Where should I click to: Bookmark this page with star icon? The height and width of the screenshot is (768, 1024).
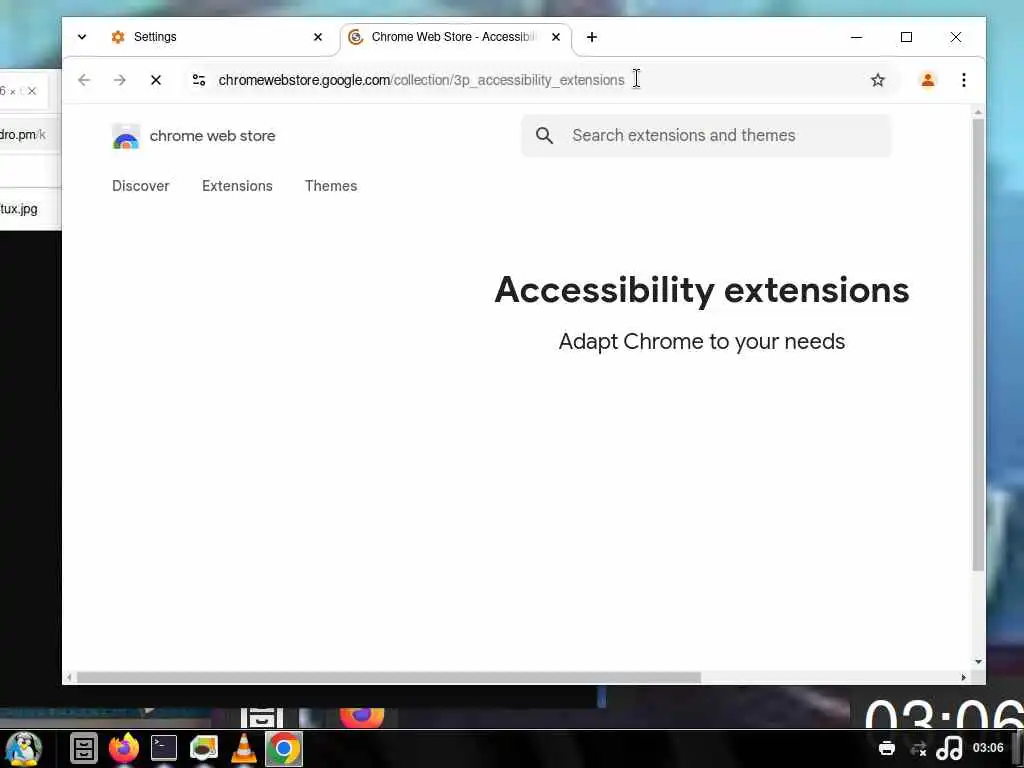878,80
